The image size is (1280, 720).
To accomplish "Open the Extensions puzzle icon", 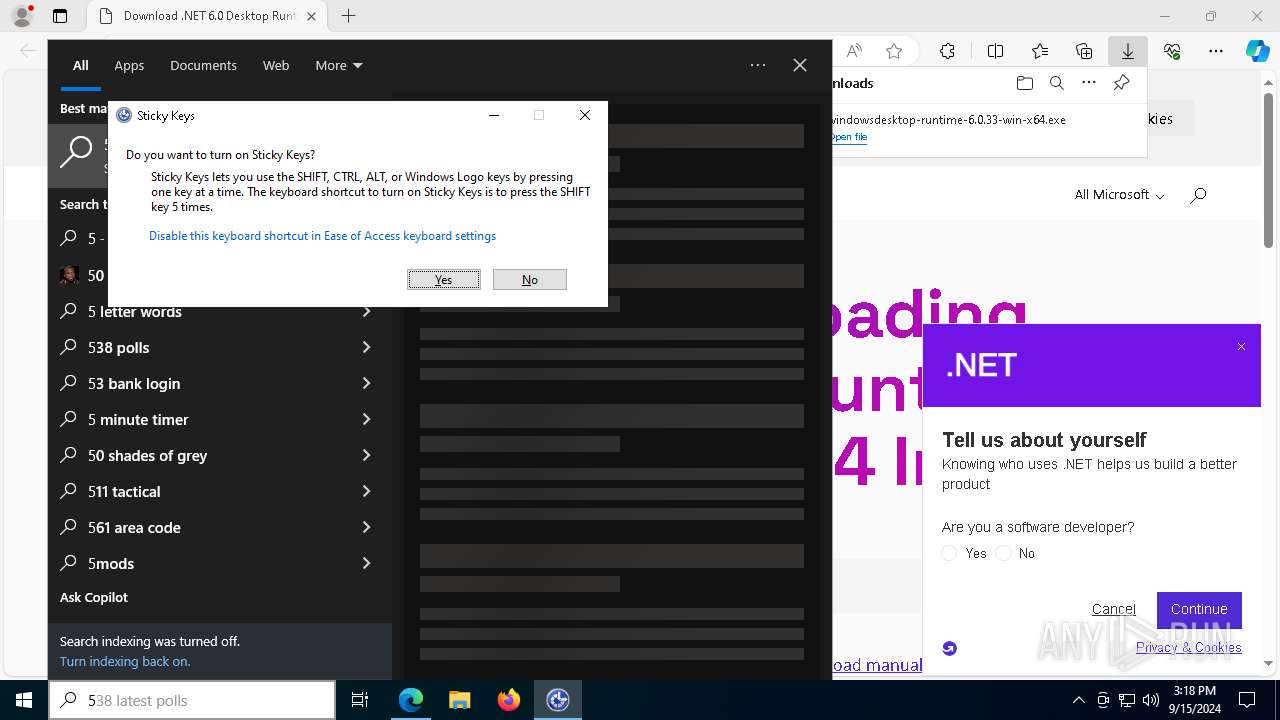I will [947, 51].
